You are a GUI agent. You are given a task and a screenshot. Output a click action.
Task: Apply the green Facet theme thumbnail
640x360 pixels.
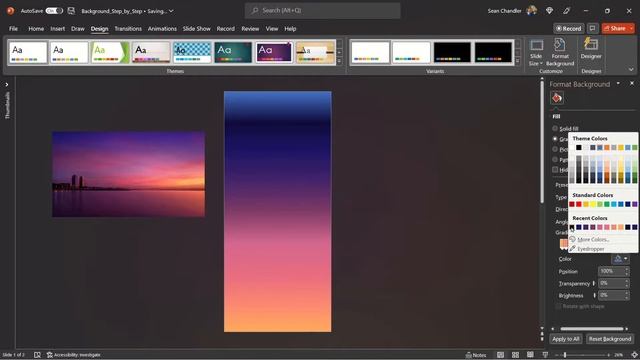point(110,52)
